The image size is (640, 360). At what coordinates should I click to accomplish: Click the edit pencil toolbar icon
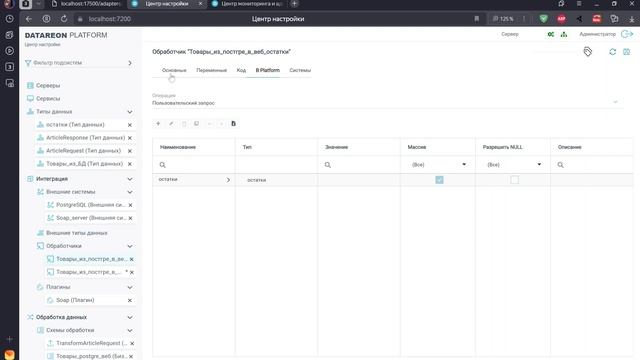171,124
